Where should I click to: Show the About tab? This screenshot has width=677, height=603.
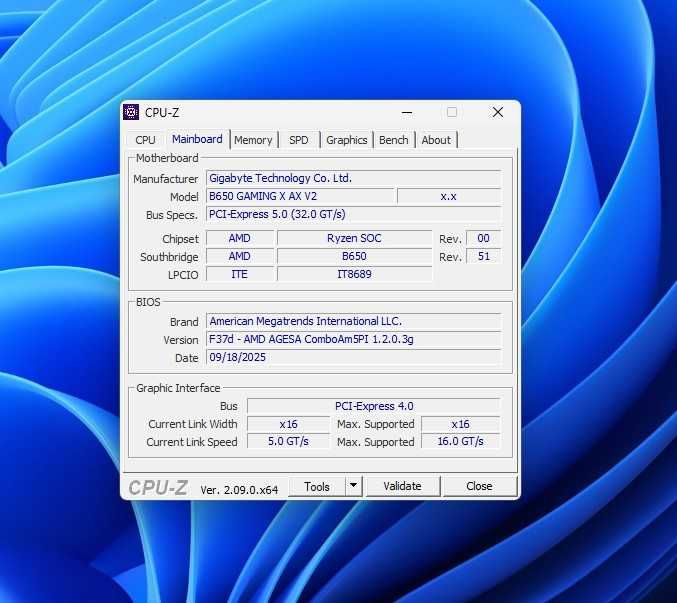pos(436,140)
